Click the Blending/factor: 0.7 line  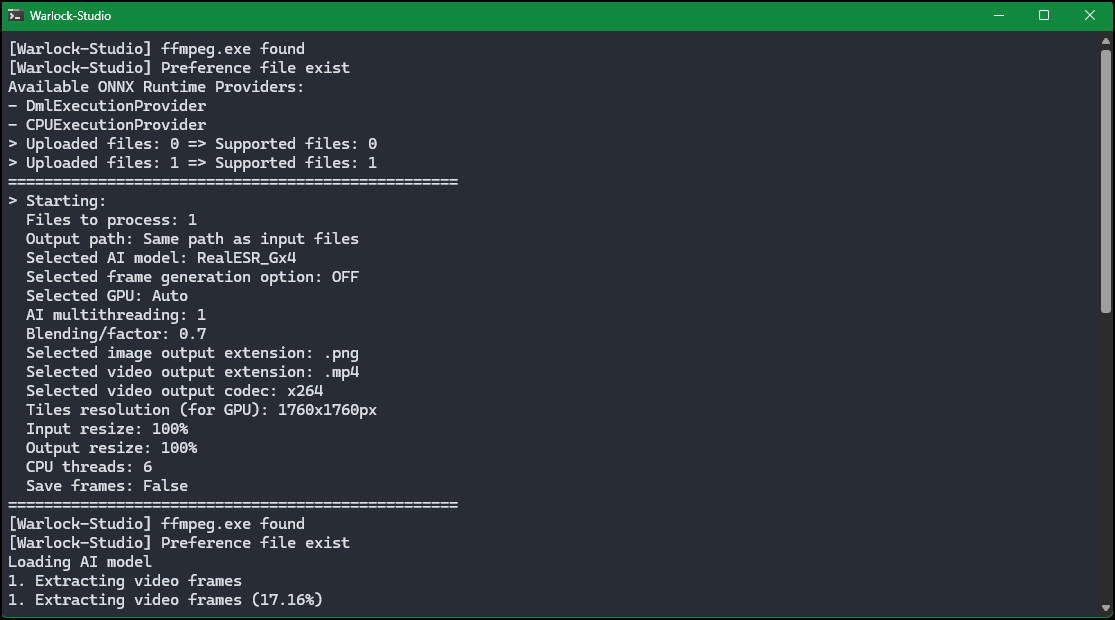pyautogui.click(x=116, y=334)
